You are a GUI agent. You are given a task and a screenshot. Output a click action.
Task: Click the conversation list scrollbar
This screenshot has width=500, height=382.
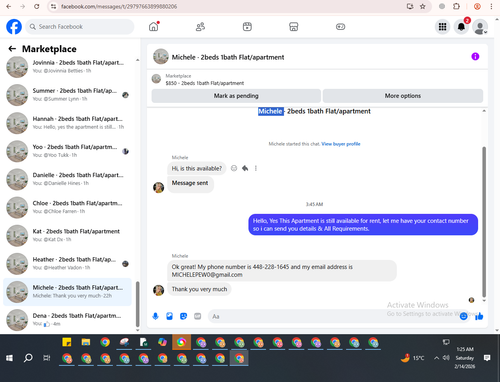(x=137, y=304)
